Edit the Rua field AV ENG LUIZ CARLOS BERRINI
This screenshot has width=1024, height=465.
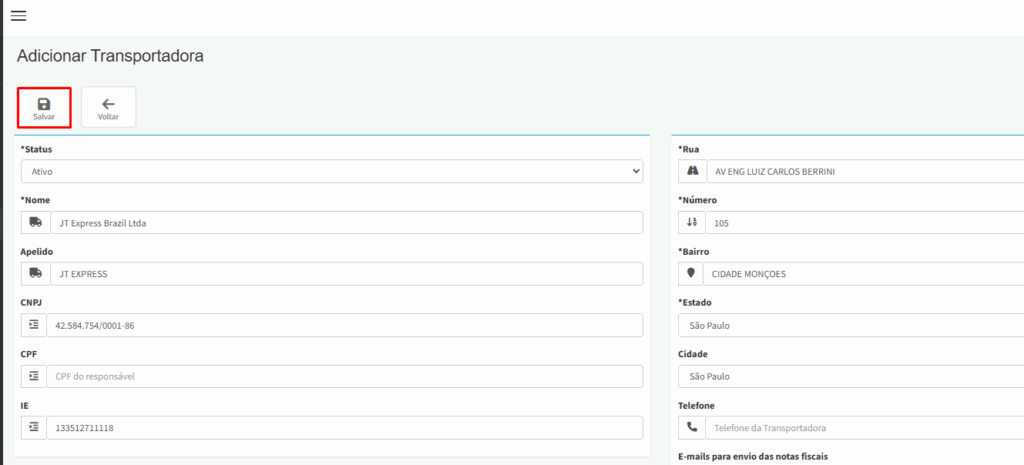click(x=865, y=171)
